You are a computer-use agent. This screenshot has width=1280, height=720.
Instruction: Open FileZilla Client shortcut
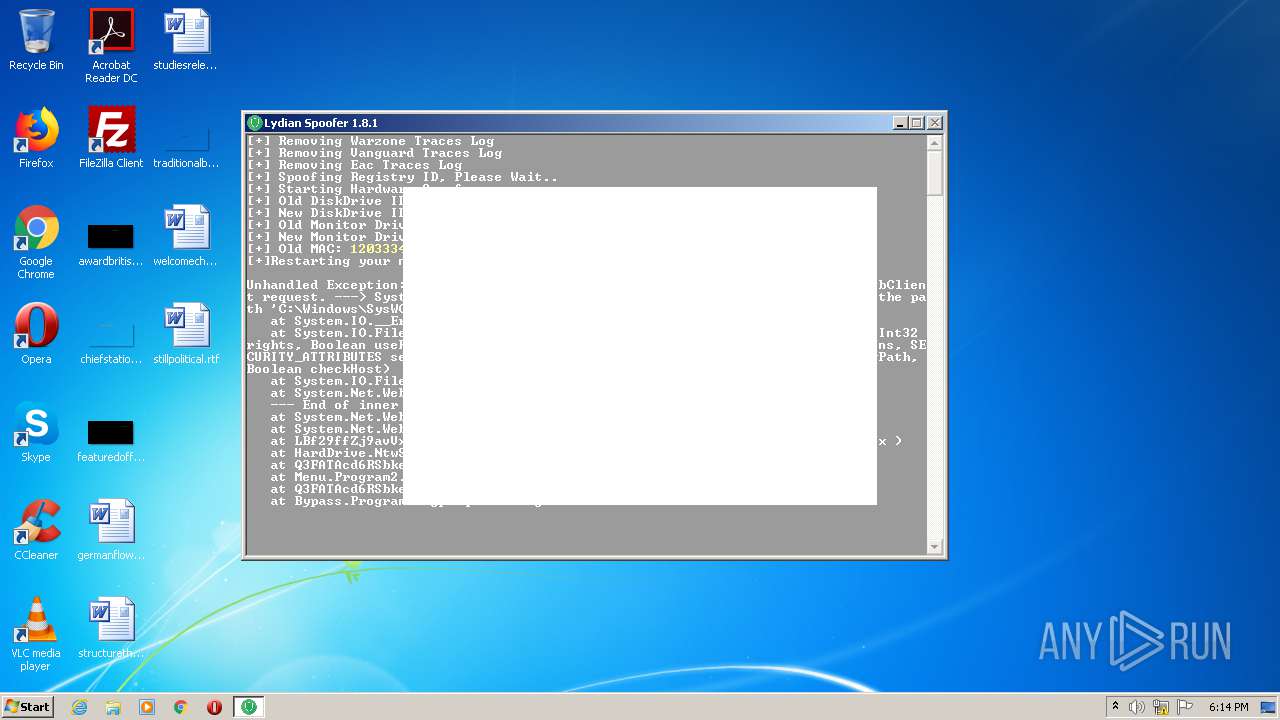point(111,138)
